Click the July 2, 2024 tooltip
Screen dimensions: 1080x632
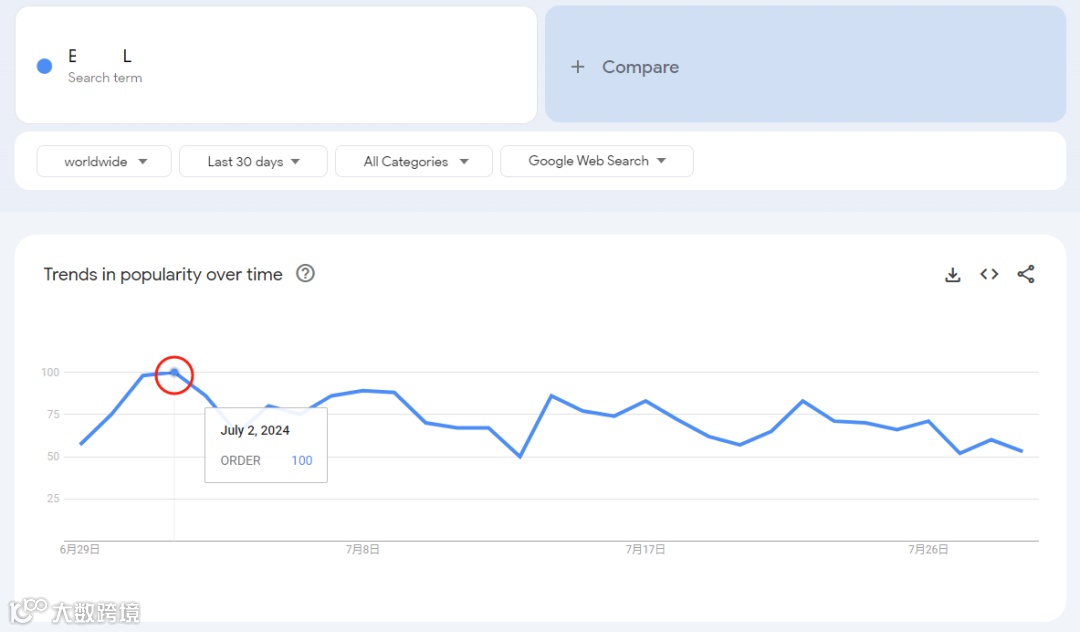tap(266, 445)
